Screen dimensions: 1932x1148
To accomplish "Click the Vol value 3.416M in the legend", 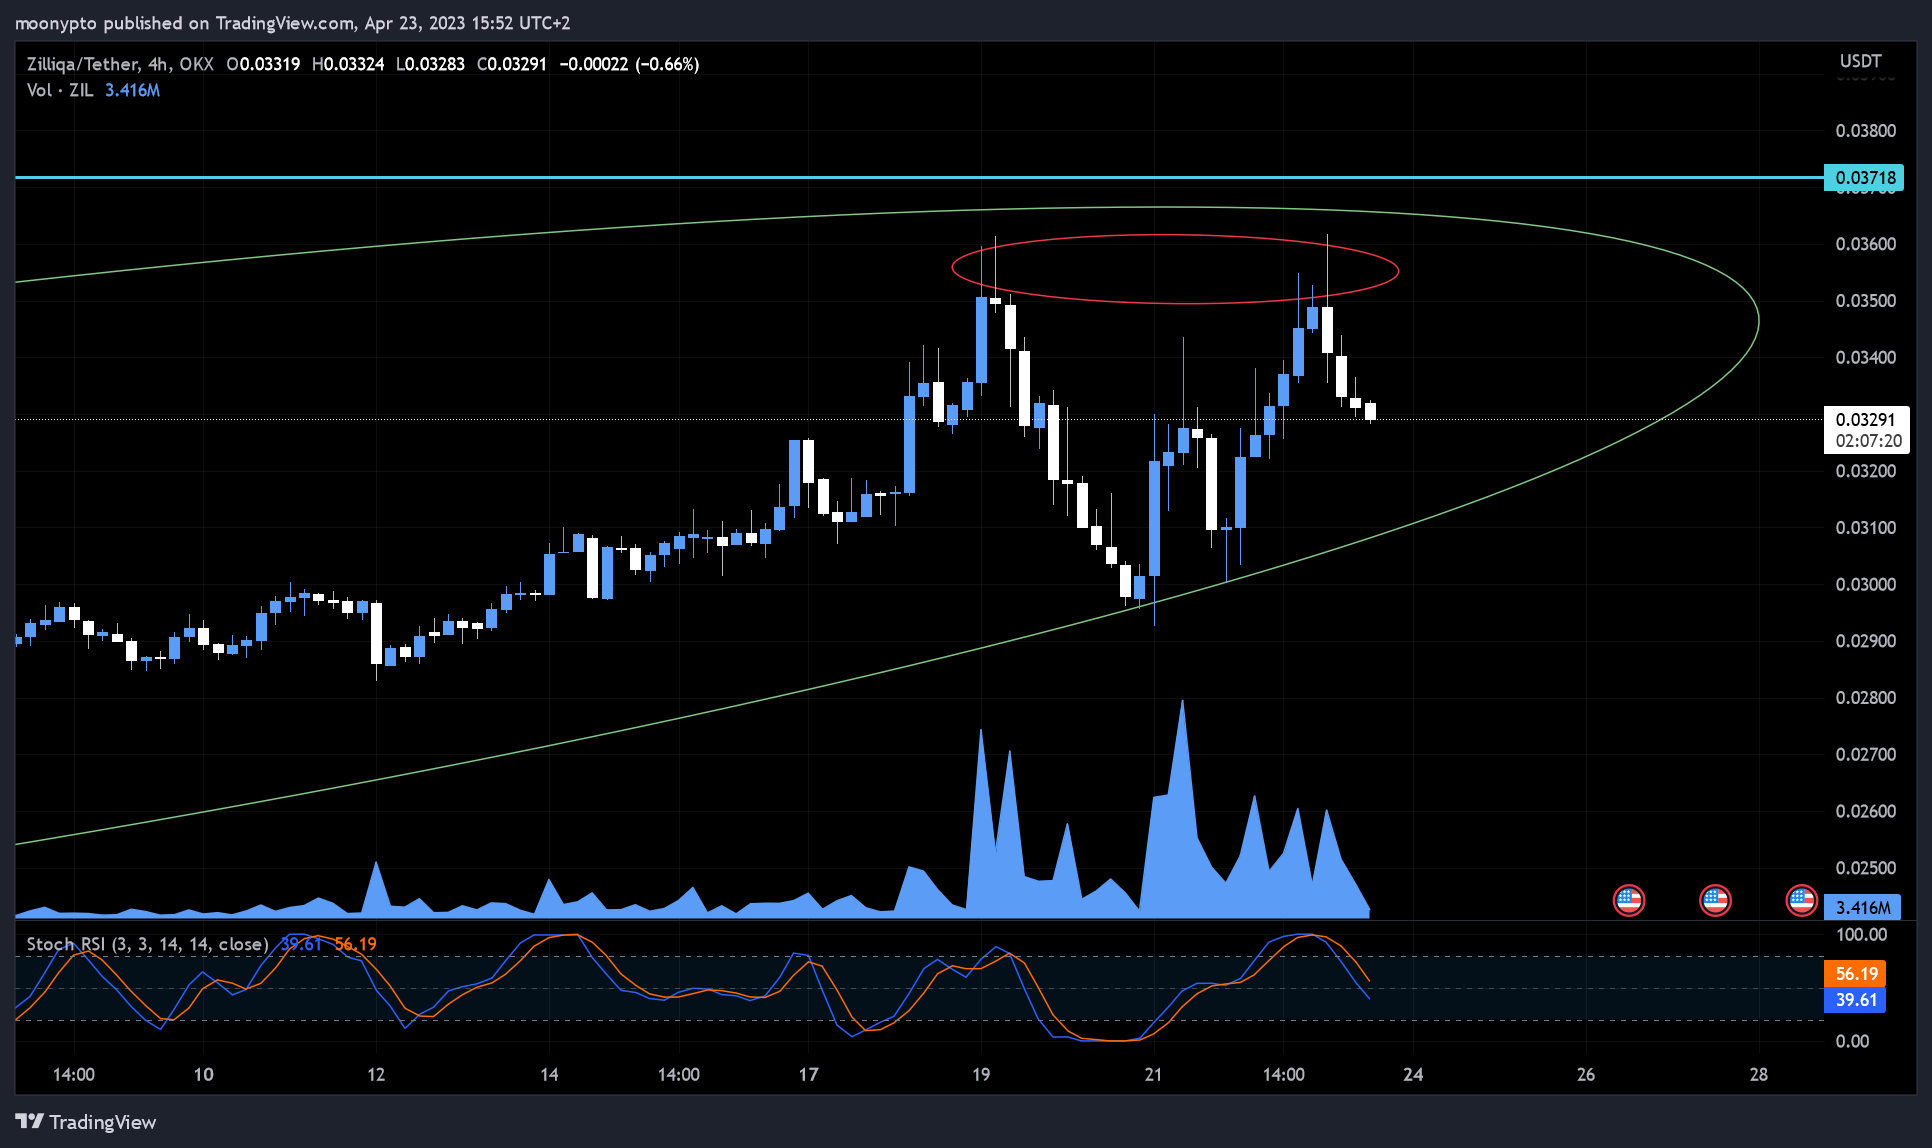I will (132, 90).
